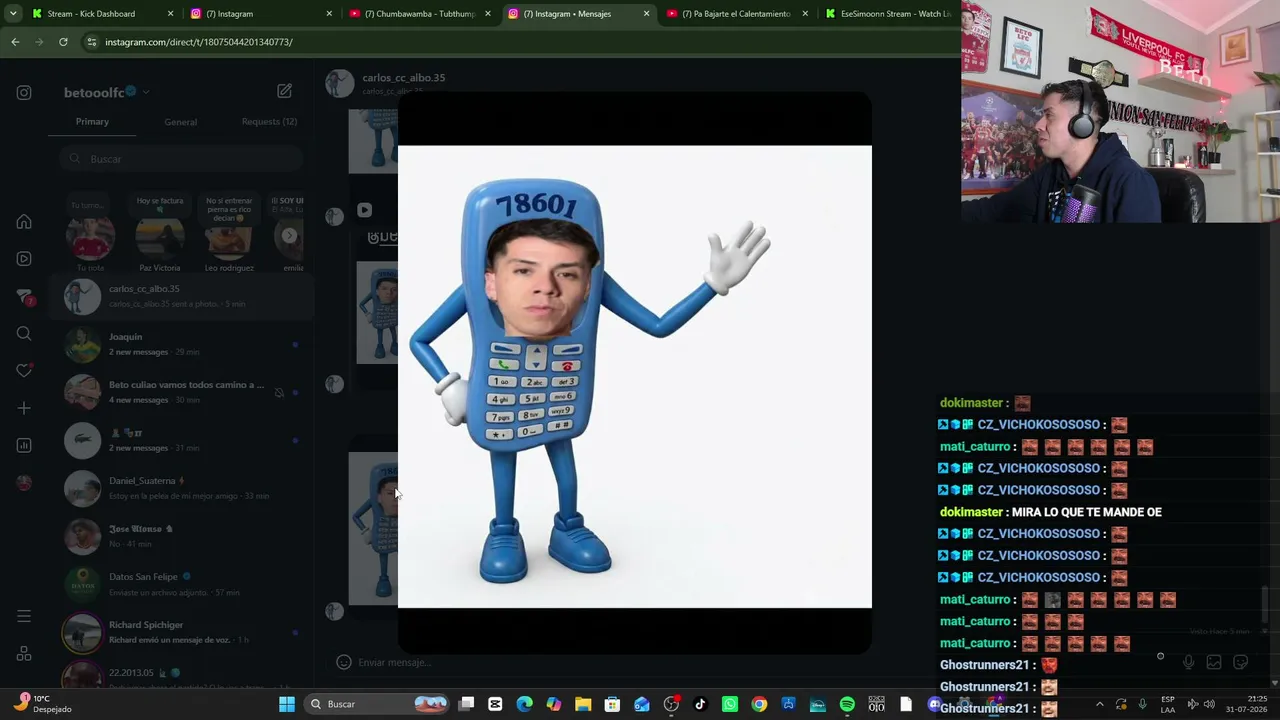Open the Joaquin conversation

pyautogui.click(x=181, y=344)
